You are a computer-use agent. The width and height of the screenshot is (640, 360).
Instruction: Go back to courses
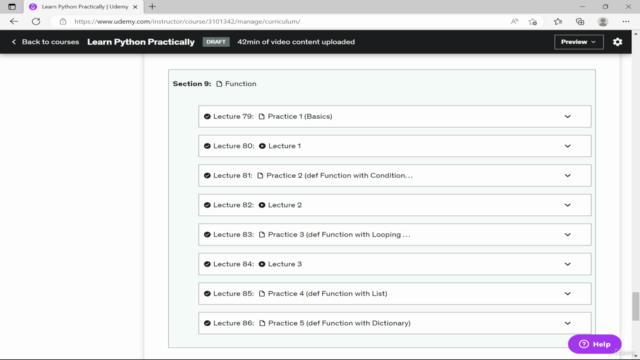45,42
